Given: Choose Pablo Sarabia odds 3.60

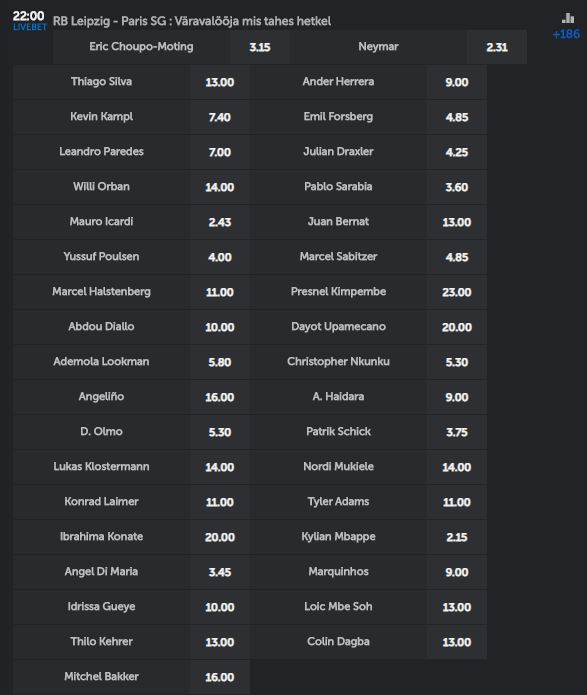Looking at the screenshot, I should tap(457, 187).
